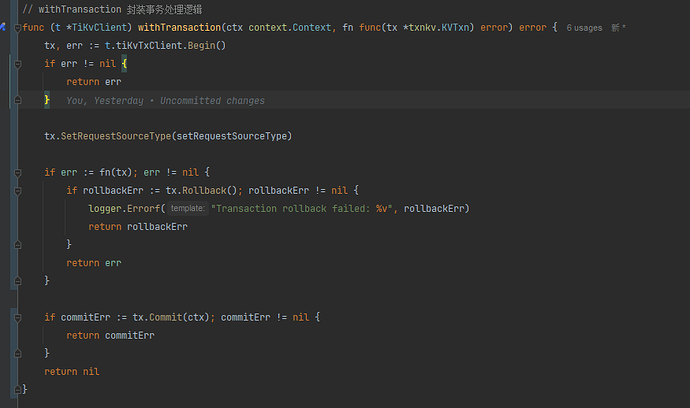Image resolution: width=690 pixels, height=408 pixels.
Task: Click the gutter icon beside the func declaration
Action: 4,28
